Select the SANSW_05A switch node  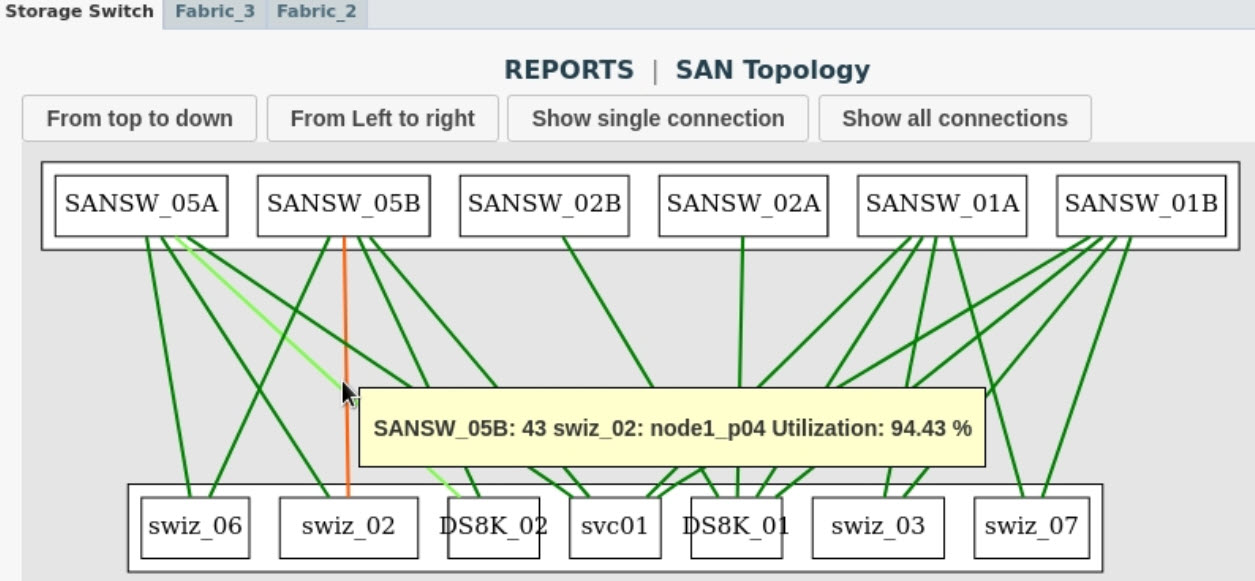click(141, 205)
